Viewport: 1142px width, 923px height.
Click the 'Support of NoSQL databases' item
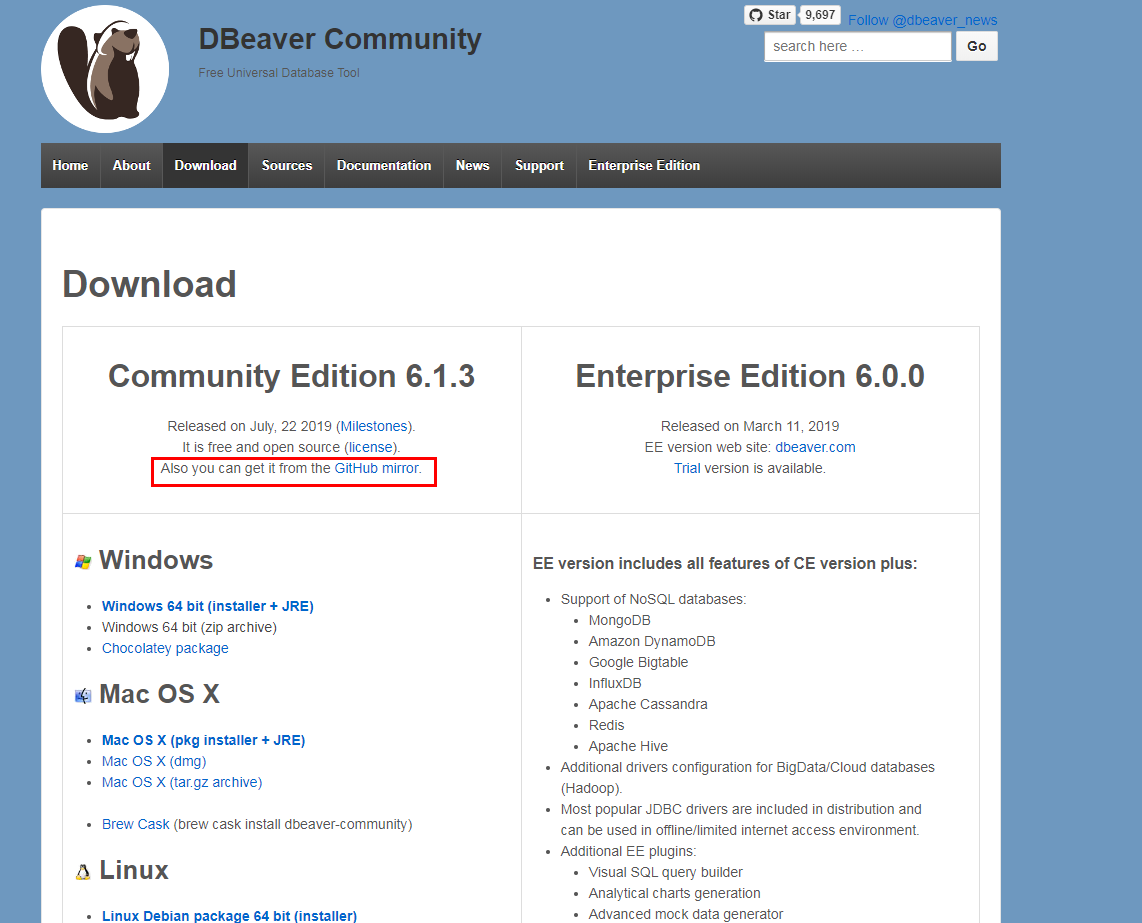(653, 600)
